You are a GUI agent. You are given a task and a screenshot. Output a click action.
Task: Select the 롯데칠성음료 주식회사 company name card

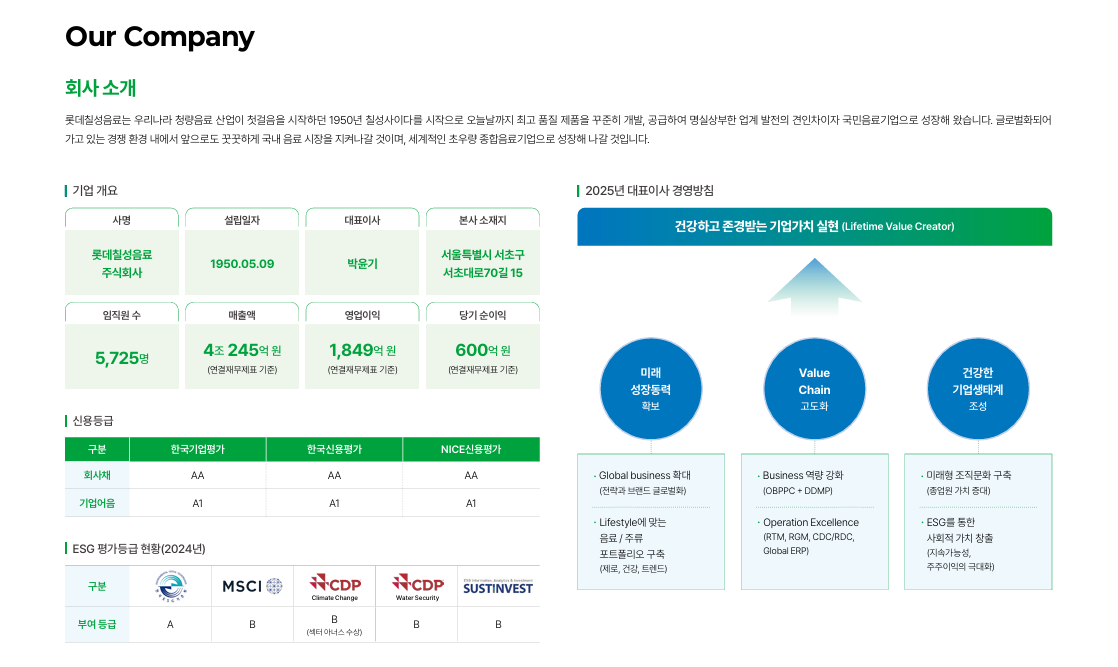pos(122,263)
